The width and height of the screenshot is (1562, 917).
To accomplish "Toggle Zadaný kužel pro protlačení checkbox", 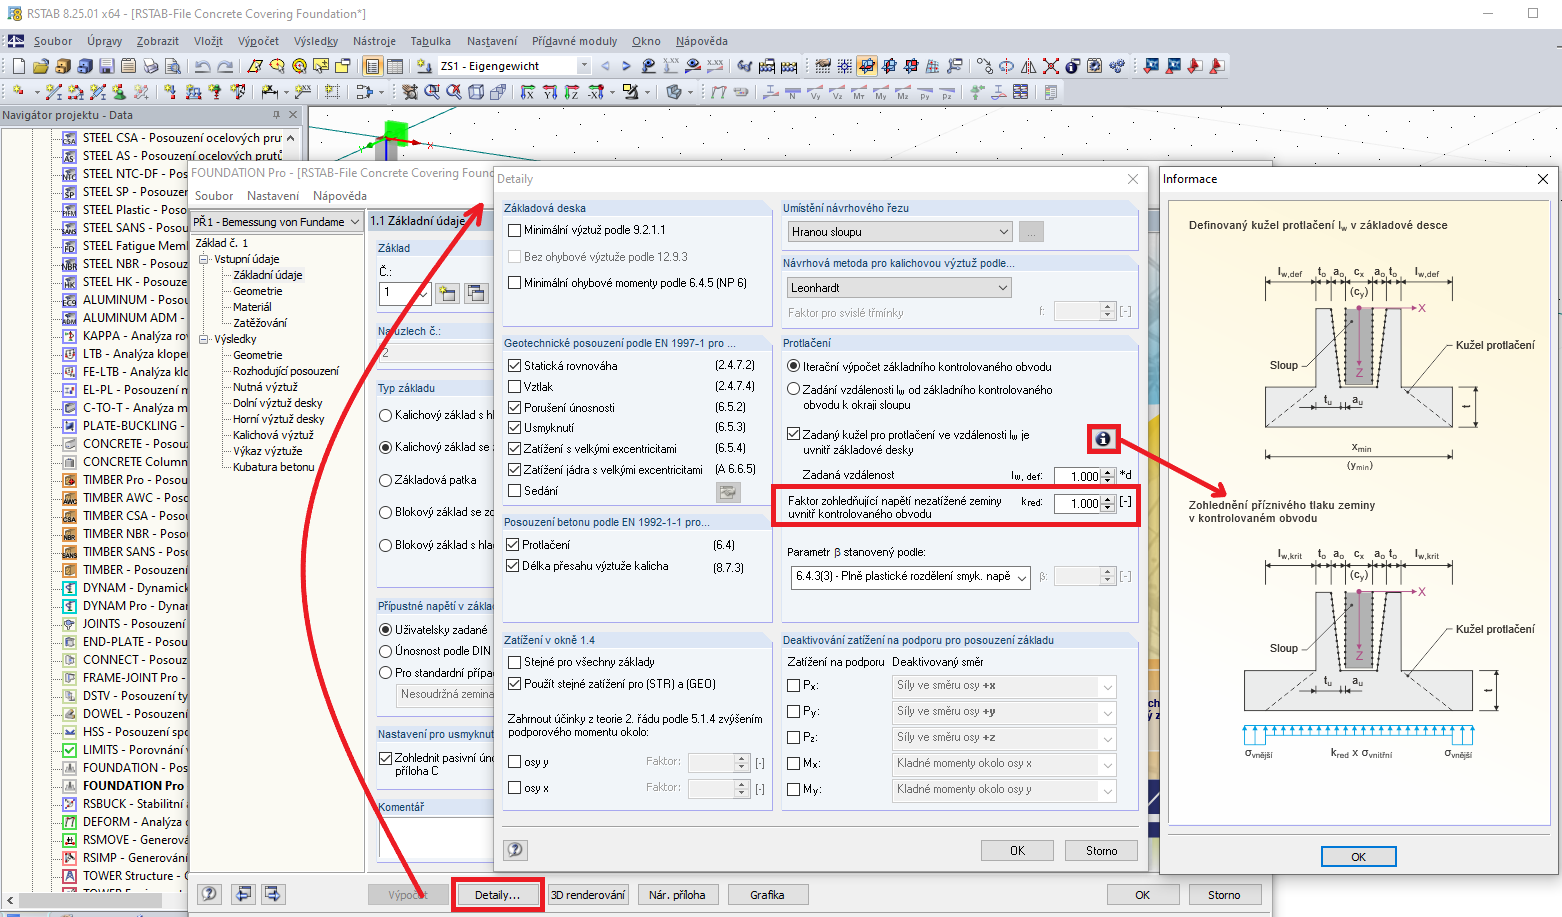I will click(x=794, y=434).
